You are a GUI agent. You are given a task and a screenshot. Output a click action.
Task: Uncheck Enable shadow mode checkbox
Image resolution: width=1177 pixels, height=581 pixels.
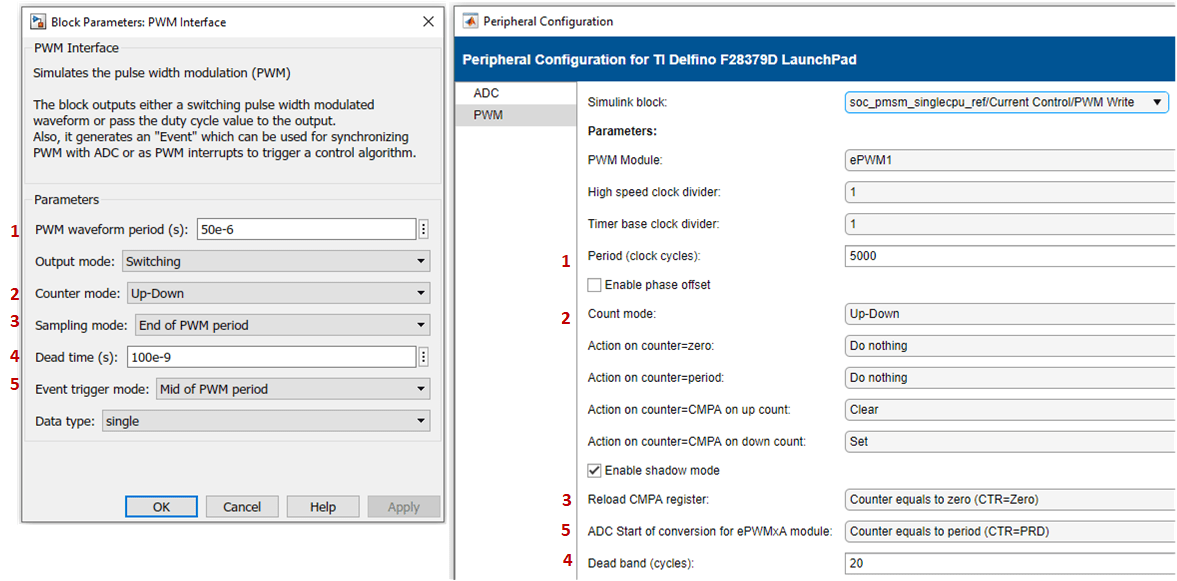[x=595, y=470]
